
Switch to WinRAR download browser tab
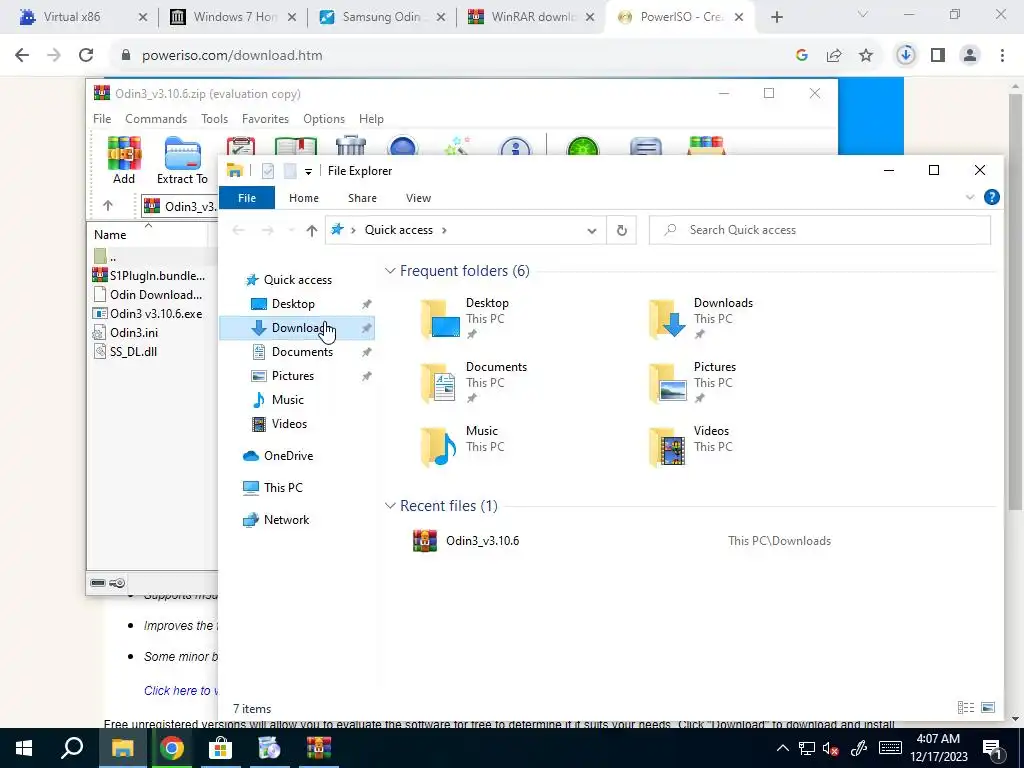coord(532,17)
